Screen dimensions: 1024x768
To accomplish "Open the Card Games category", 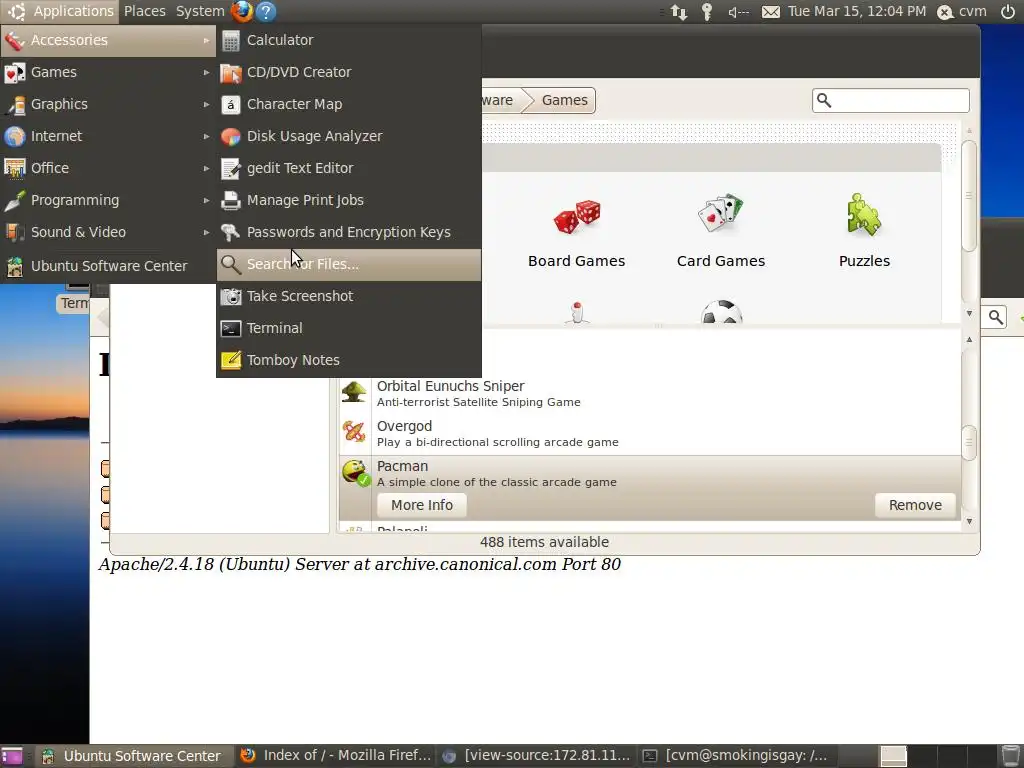I will pos(721,232).
